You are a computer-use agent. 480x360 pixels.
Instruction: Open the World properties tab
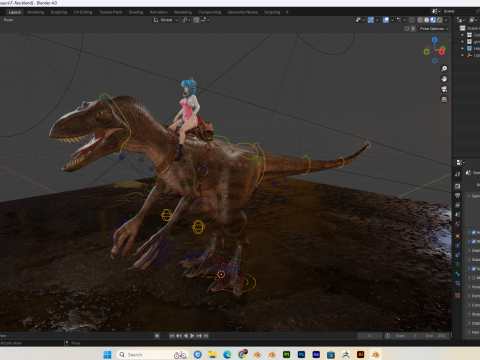coord(458,224)
